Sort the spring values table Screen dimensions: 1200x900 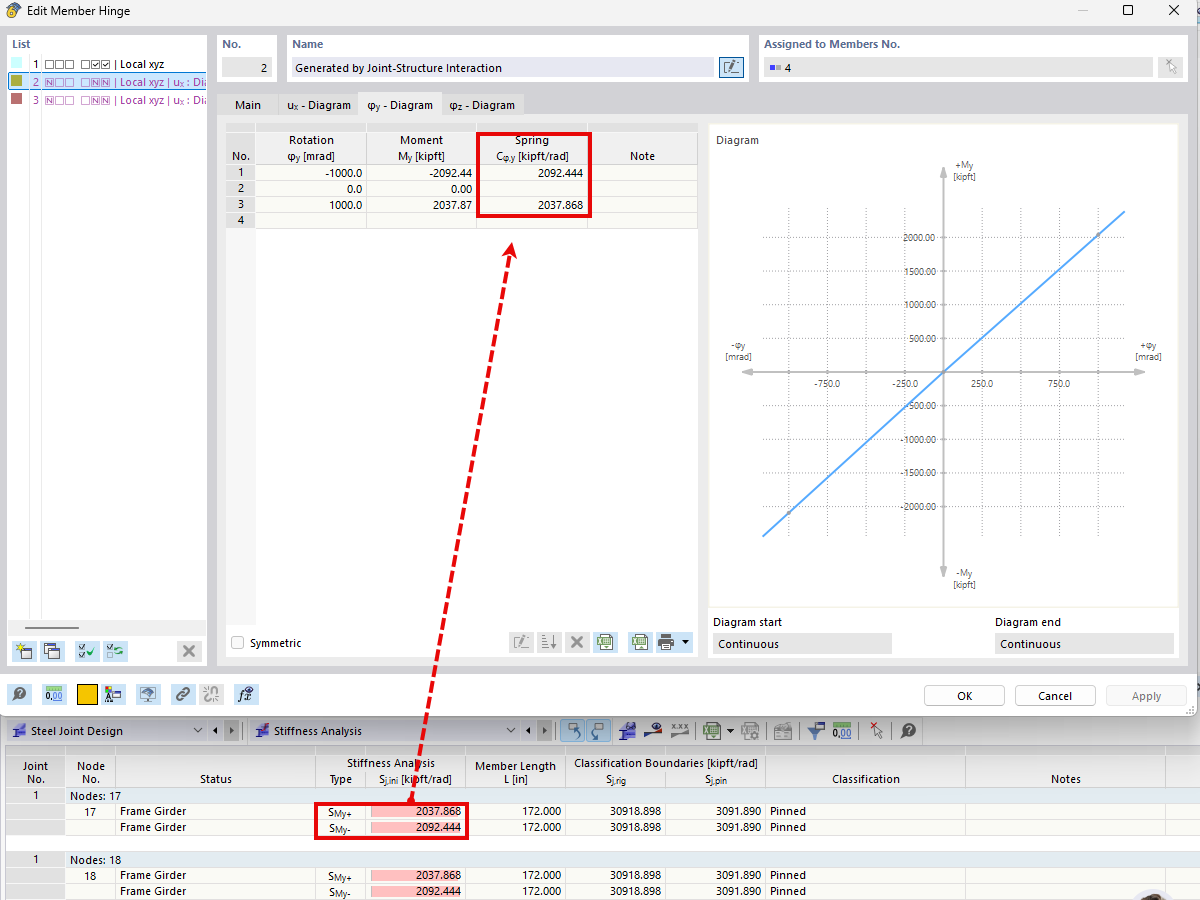coord(549,641)
